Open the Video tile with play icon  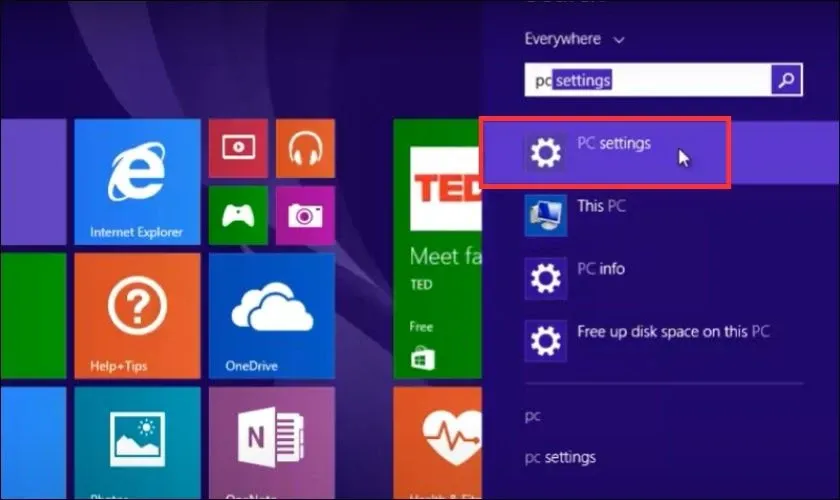click(238, 148)
